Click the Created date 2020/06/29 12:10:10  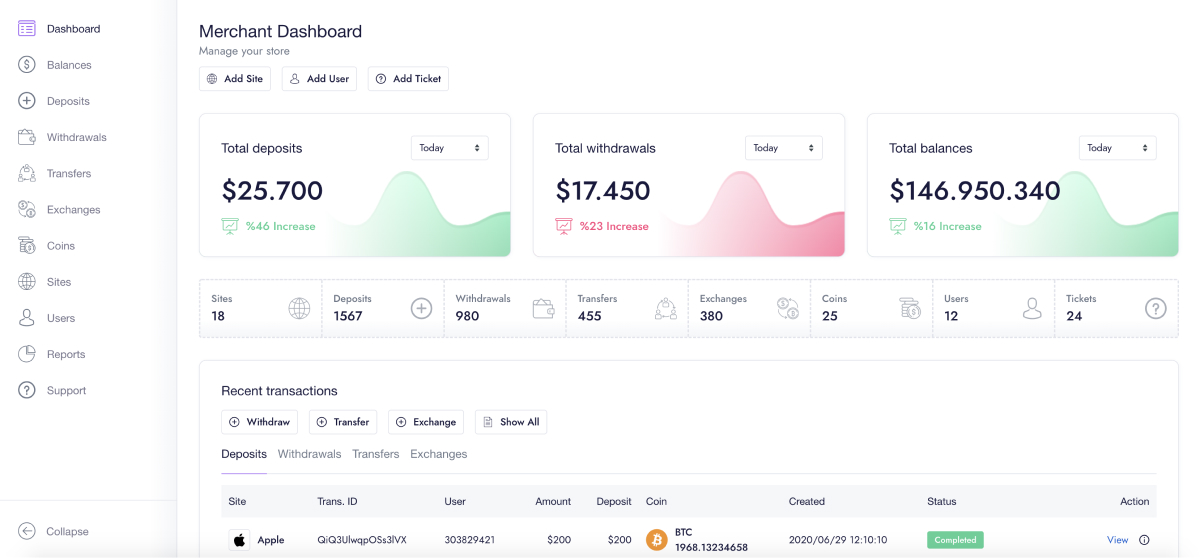click(838, 540)
